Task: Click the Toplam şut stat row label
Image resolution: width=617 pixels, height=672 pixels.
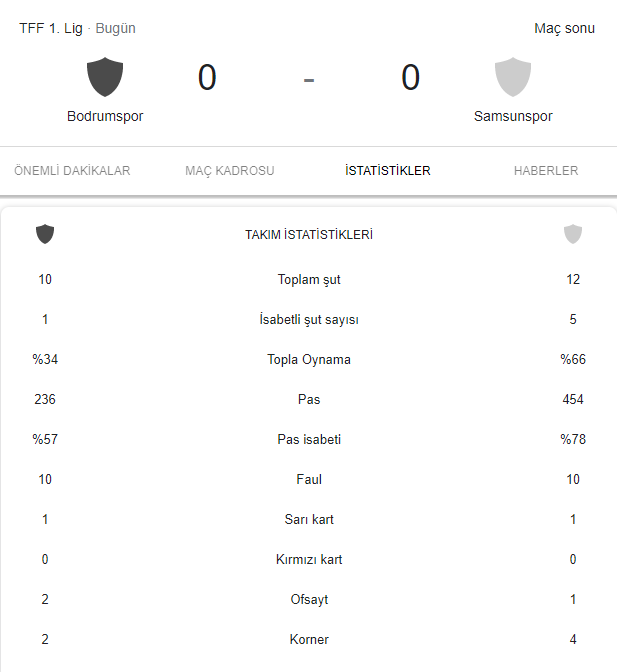Action: point(309,280)
